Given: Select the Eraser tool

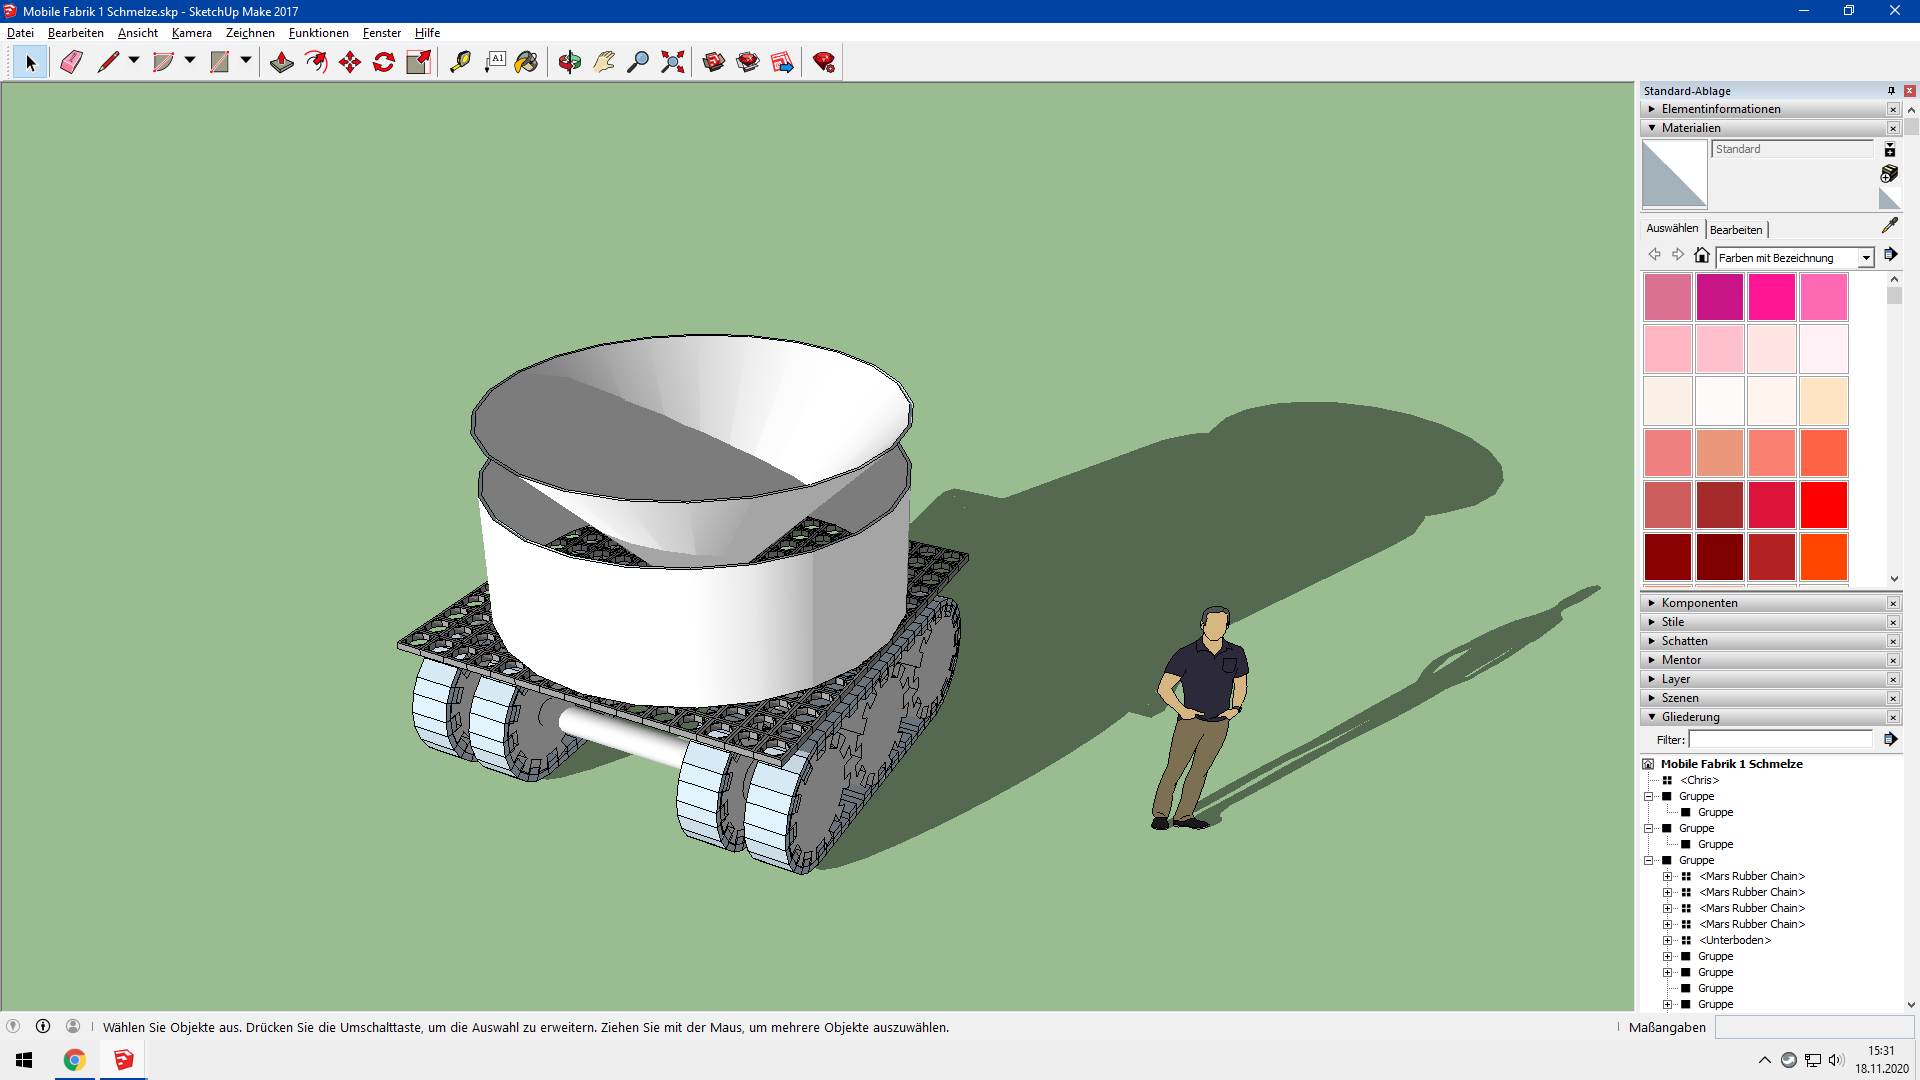Looking at the screenshot, I should click(x=71, y=62).
